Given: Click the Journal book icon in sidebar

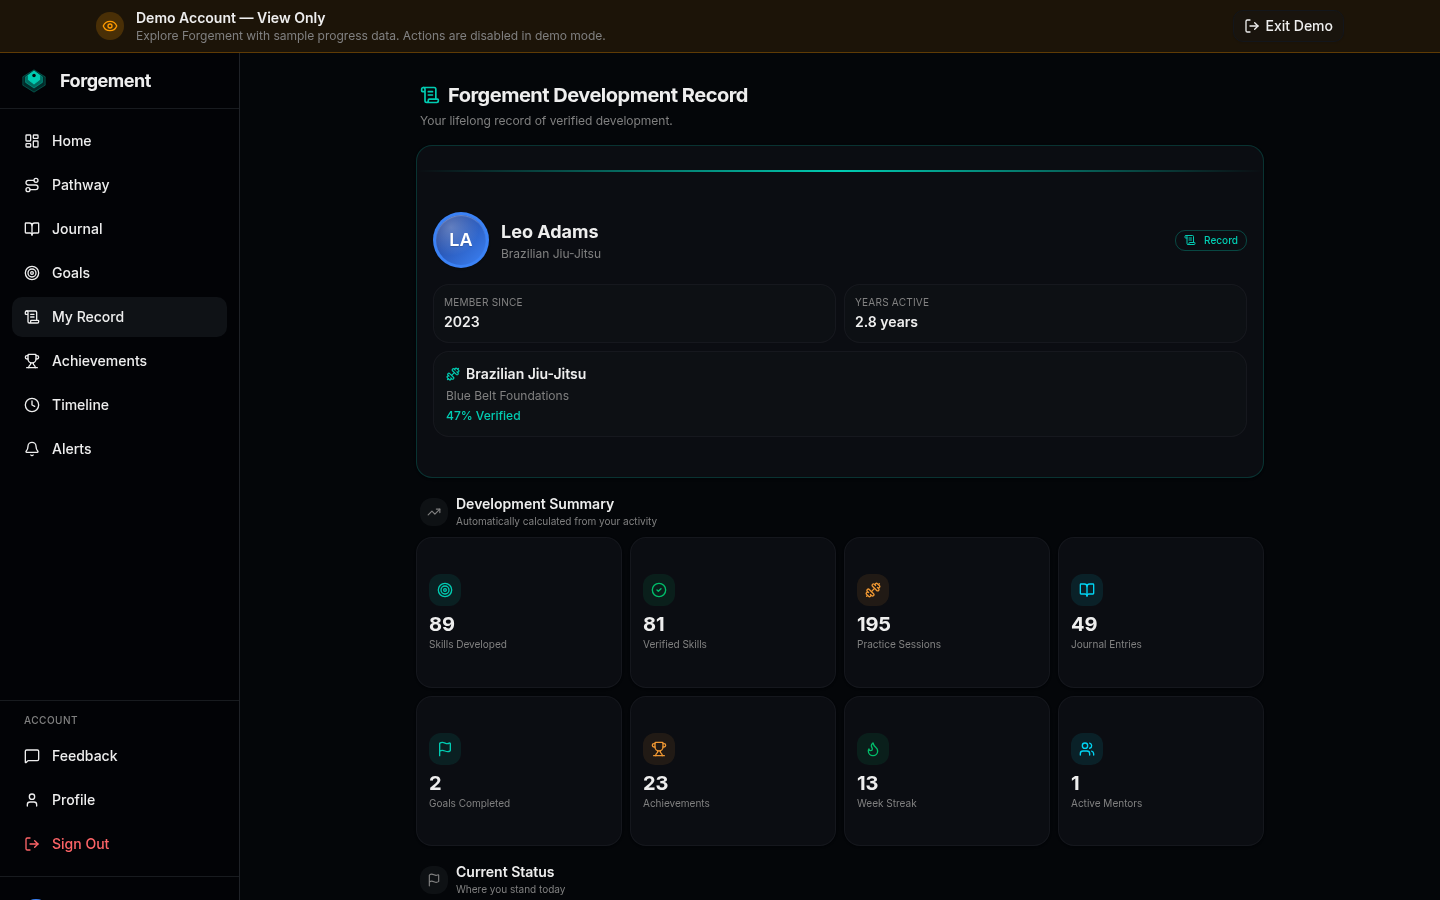Looking at the screenshot, I should [32, 229].
